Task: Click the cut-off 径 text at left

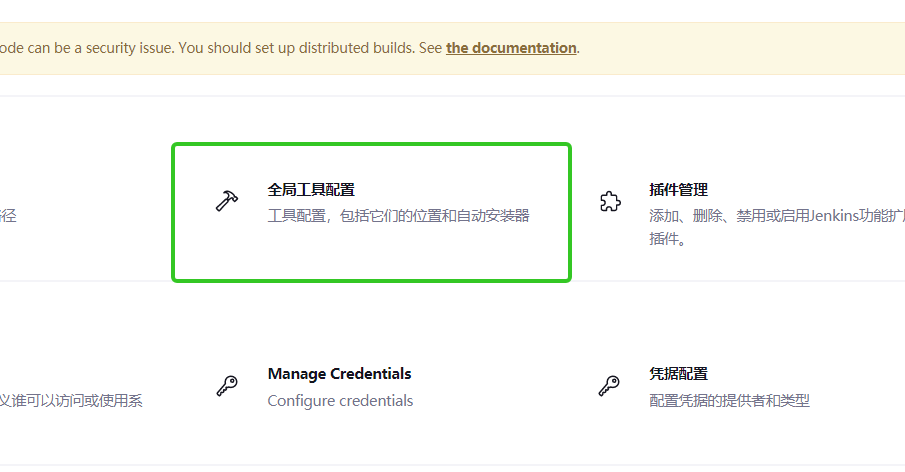Action: point(8,216)
